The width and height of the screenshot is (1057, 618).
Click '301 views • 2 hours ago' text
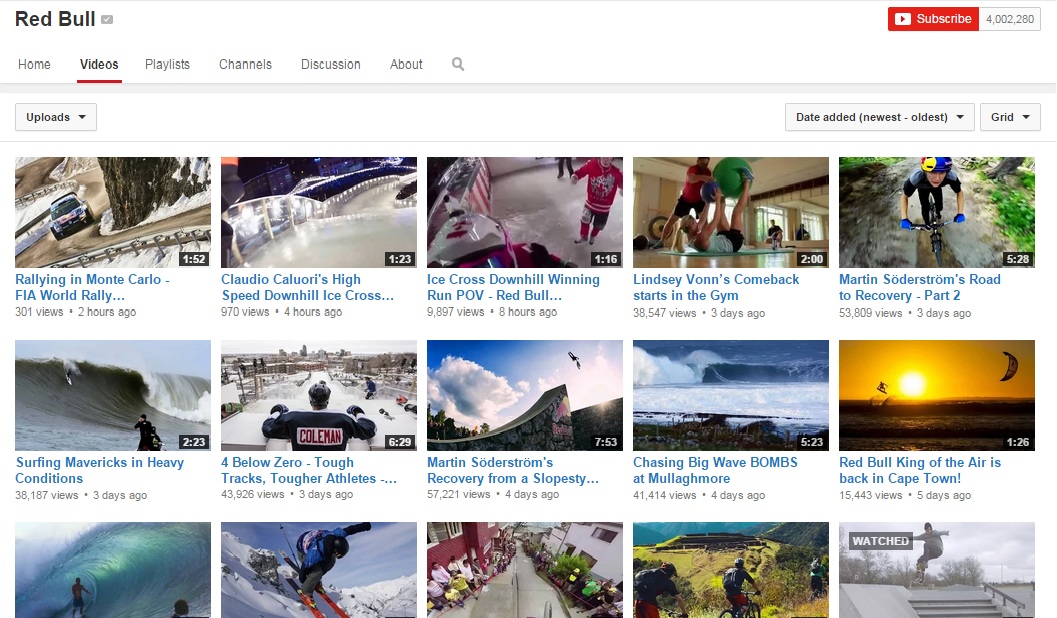click(76, 312)
